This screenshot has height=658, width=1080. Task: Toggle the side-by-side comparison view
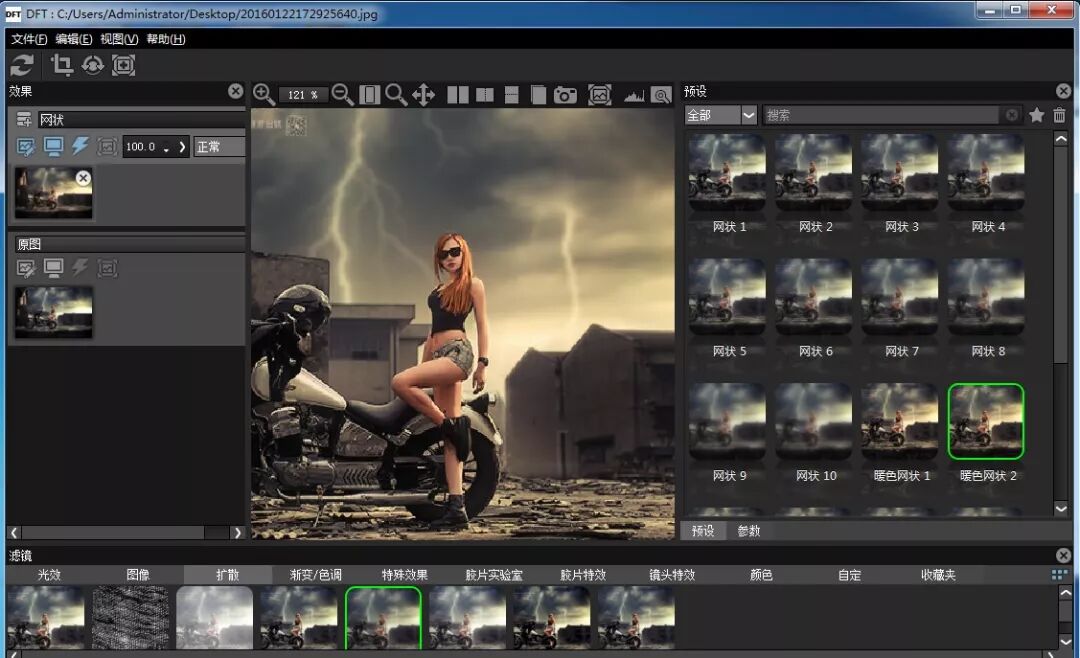tap(458, 95)
